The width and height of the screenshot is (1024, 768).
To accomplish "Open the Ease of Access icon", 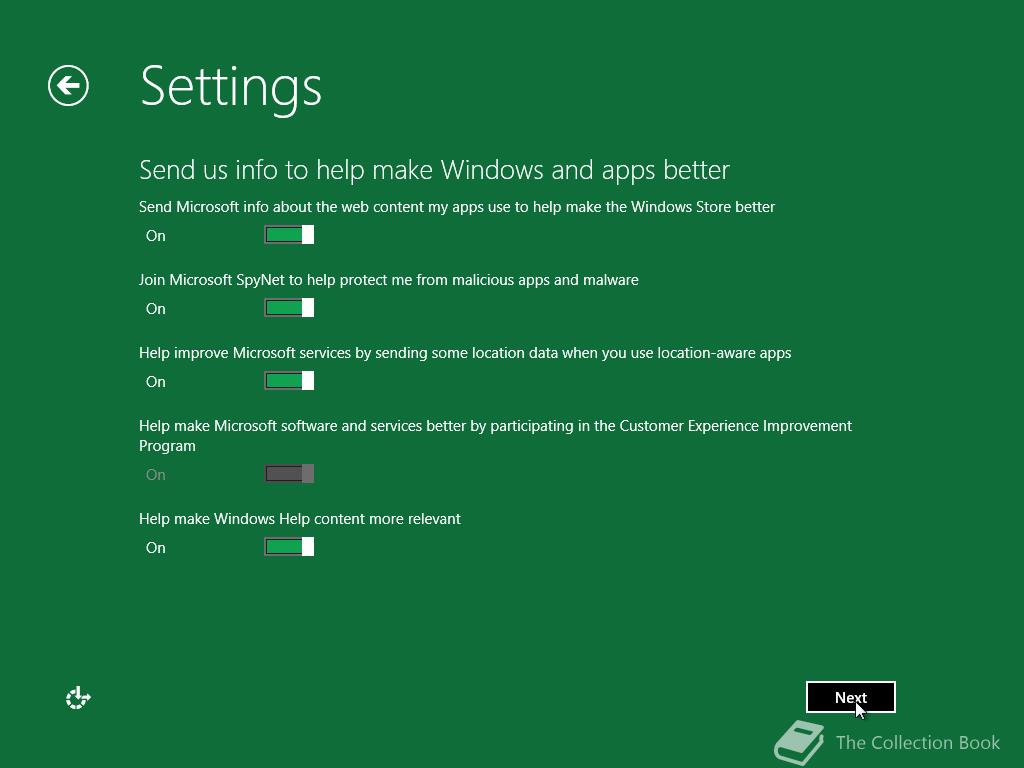I will point(78,697).
